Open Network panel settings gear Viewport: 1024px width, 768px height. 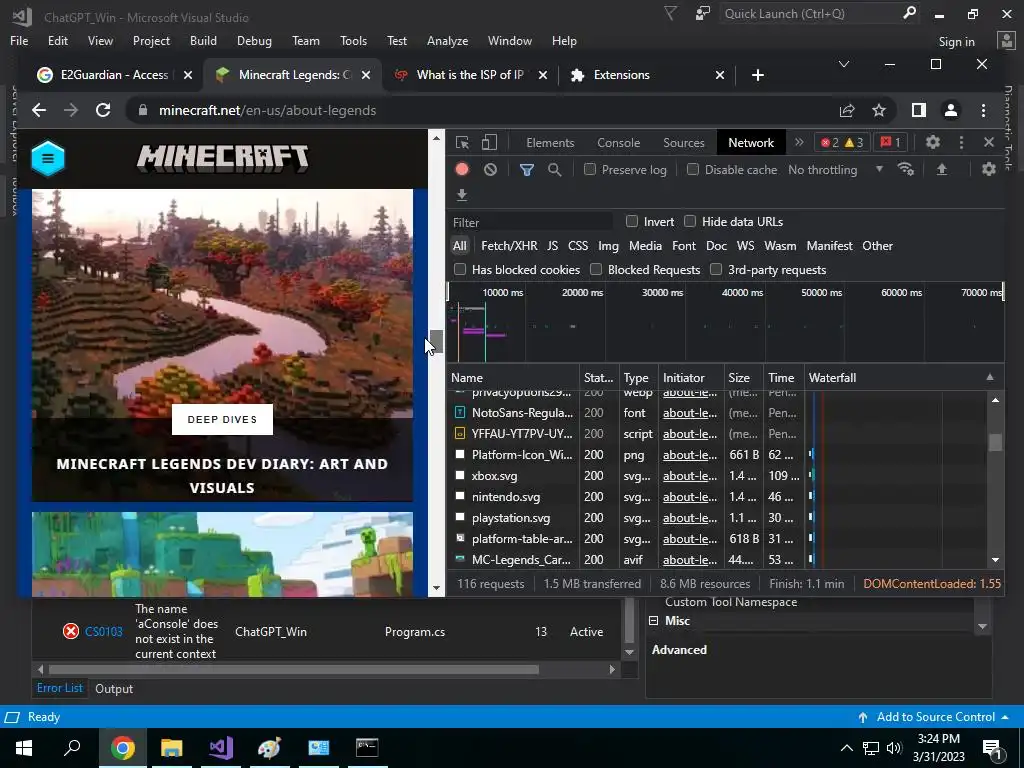(x=989, y=169)
